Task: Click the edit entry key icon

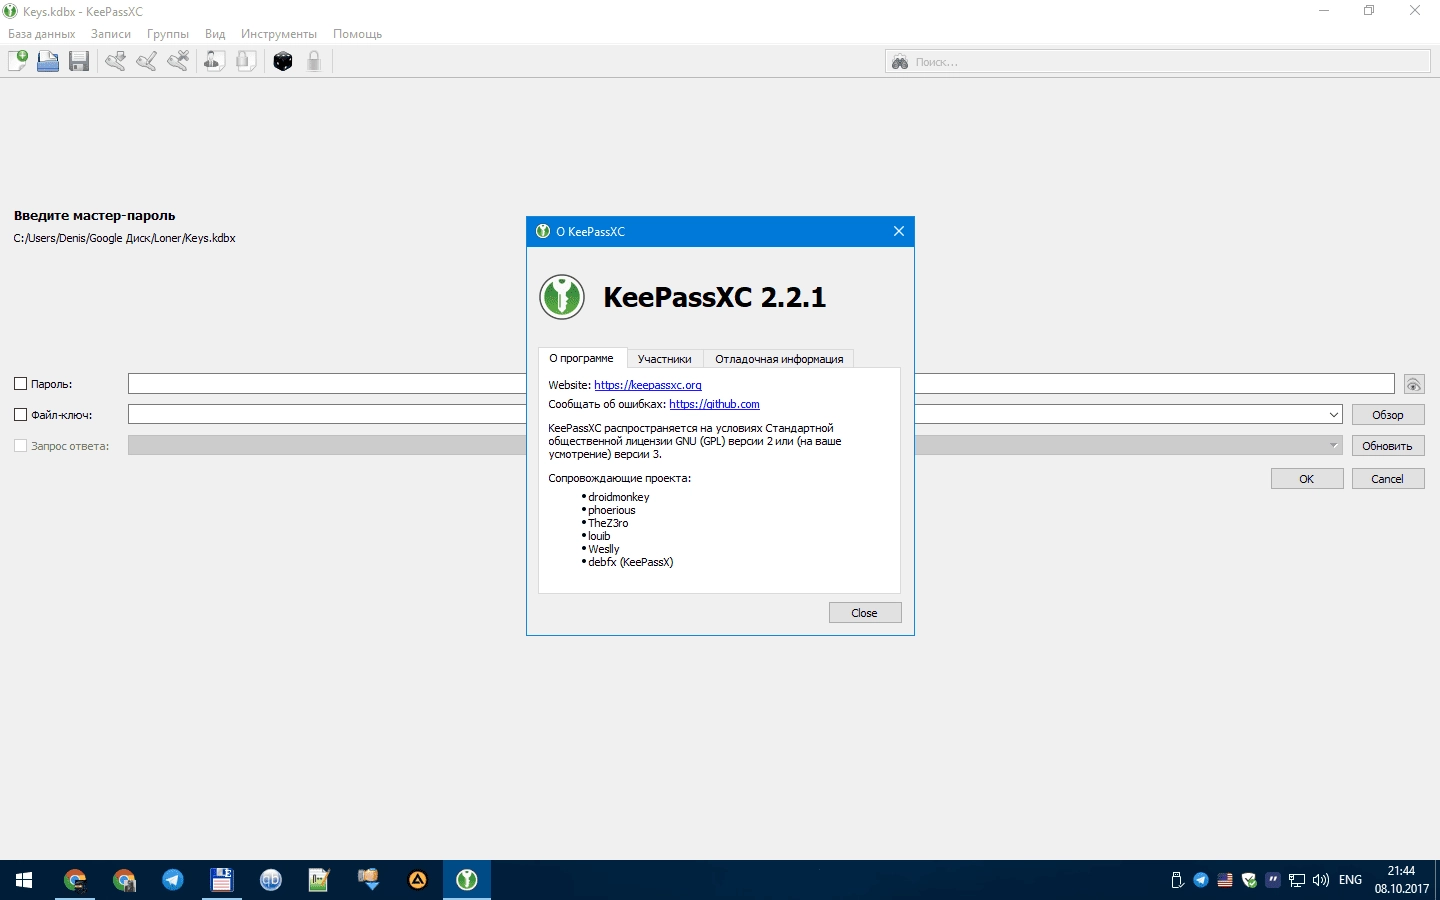Action: (x=147, y=62)
